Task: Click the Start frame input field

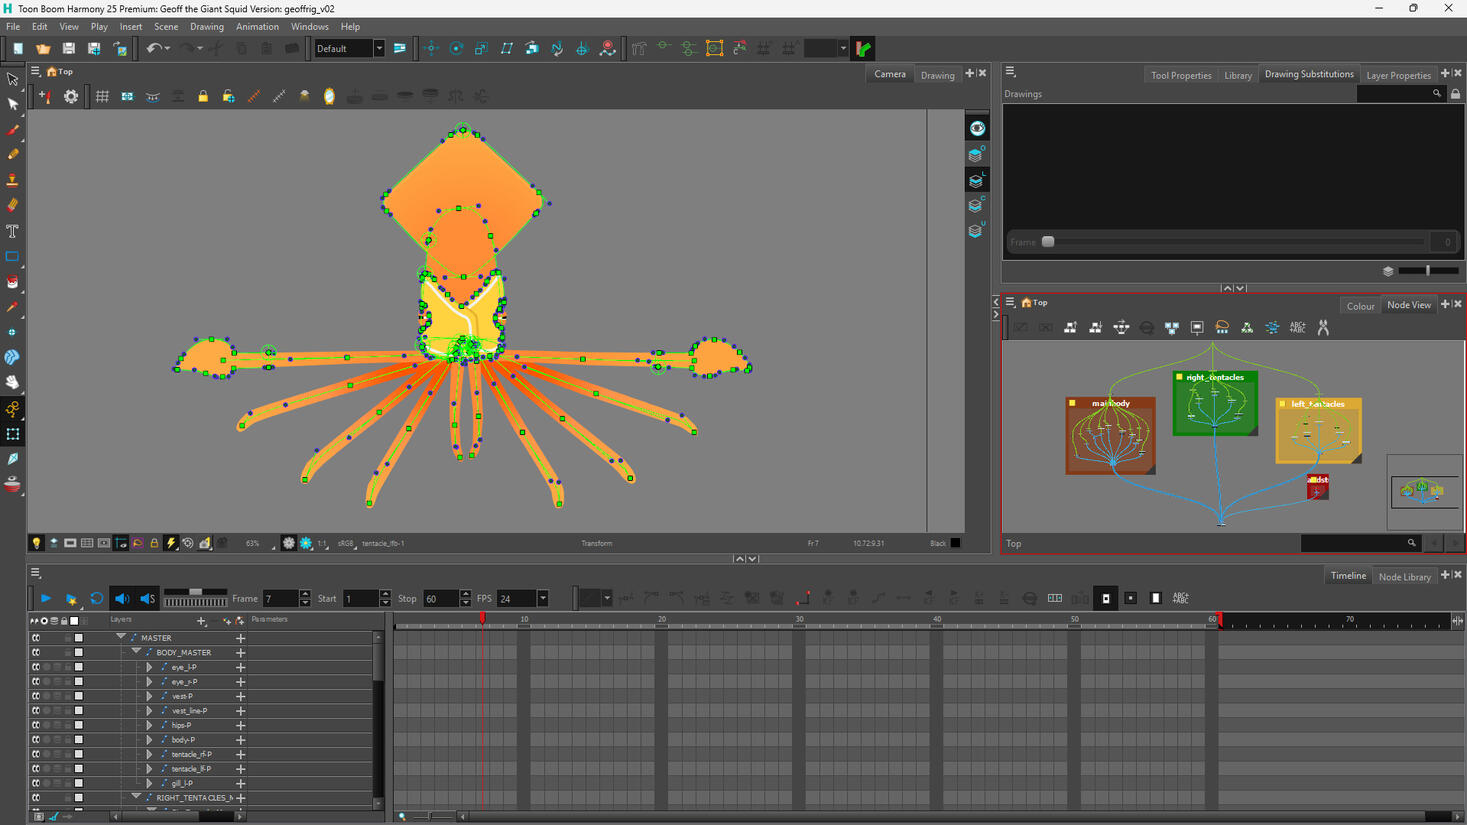Action: pyautogui.click(x=360, y=598)
